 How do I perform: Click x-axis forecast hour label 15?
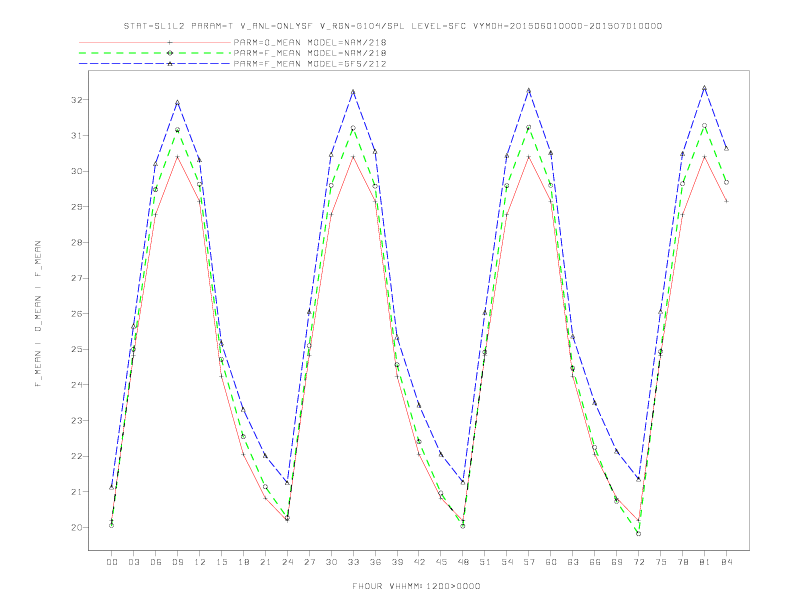[221, 562]
